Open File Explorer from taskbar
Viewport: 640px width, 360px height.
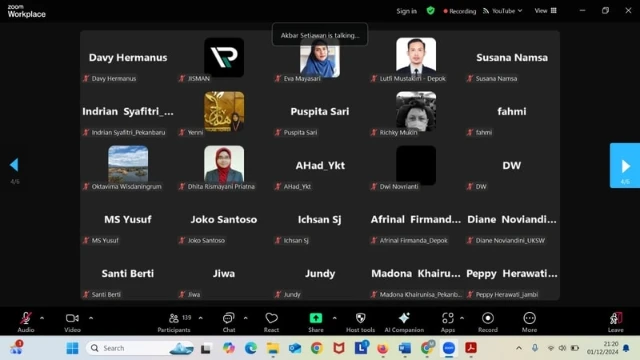click(x=273, y=348)
